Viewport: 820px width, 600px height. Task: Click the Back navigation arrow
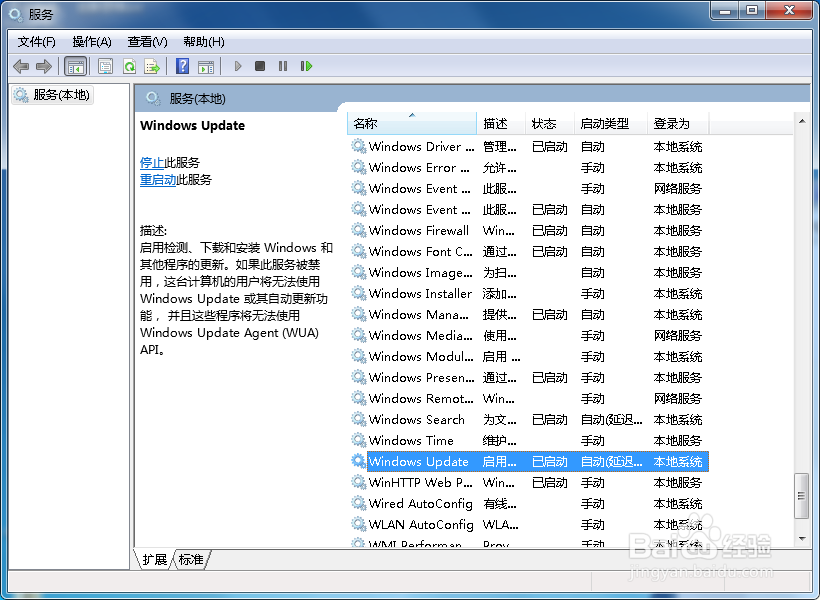pyautogui.click(x=21, y=66)
